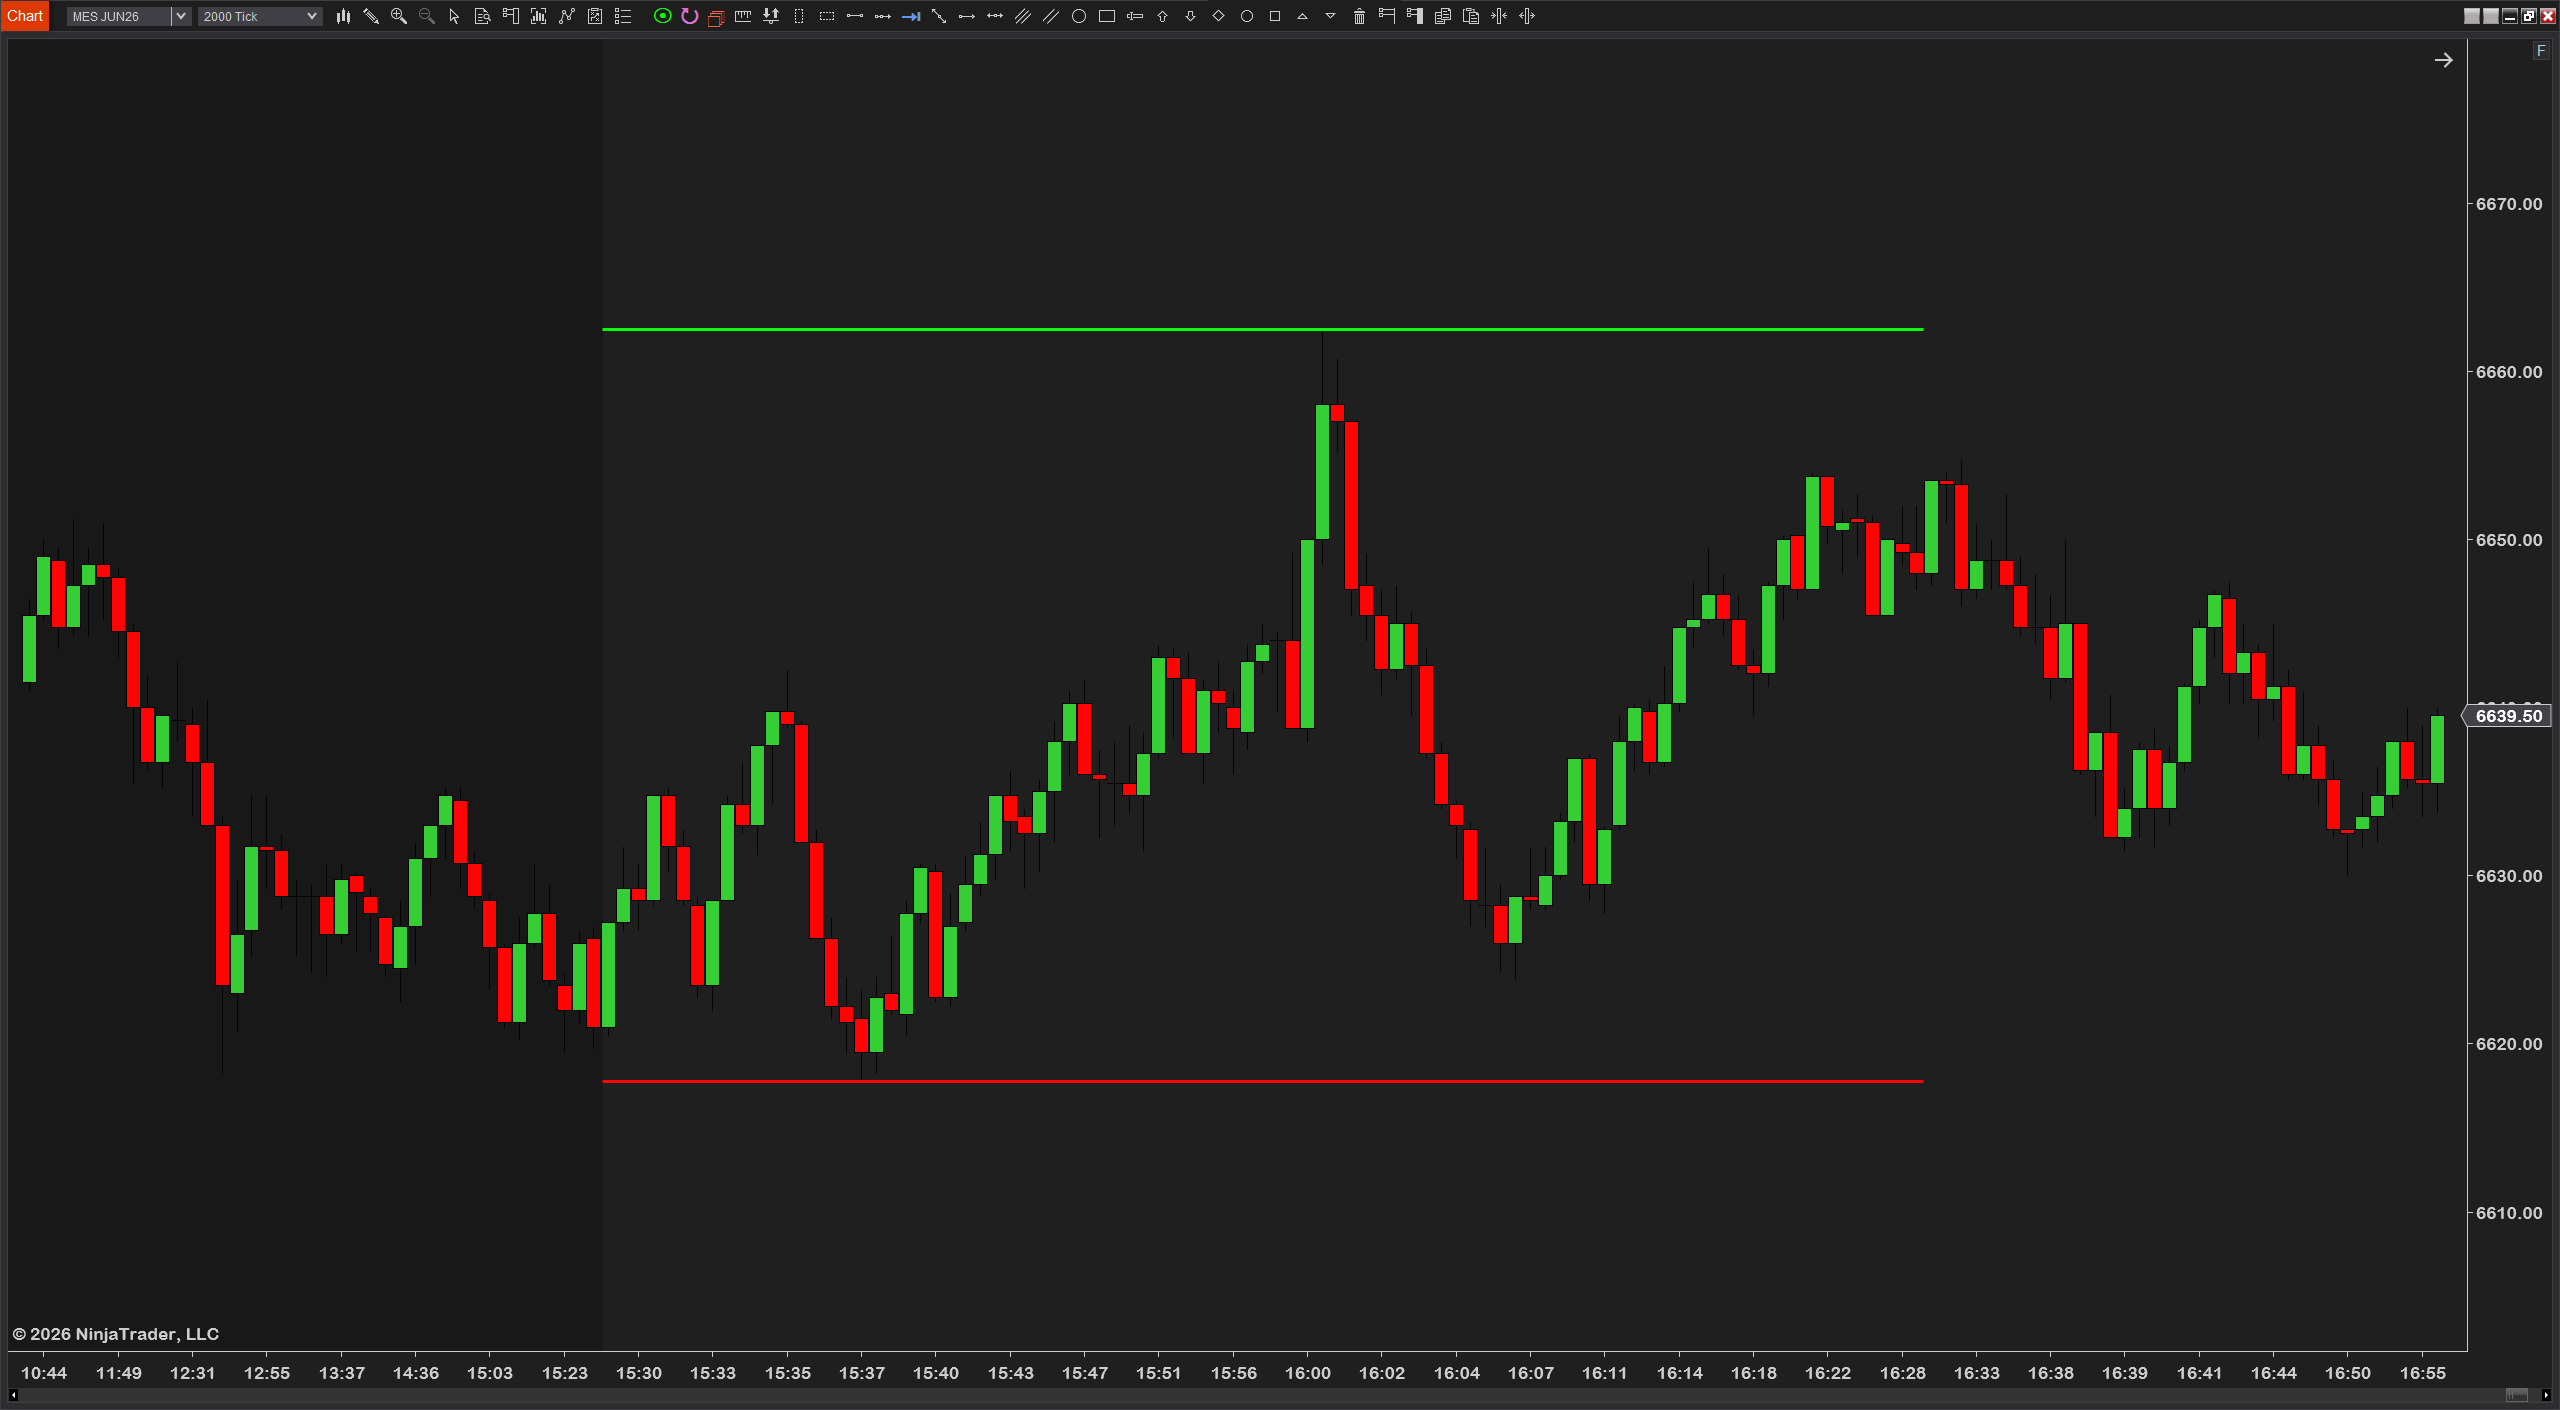Select the ruler drawing tool
This screenshot has height=1410, width=2560.
click(743, 16)
